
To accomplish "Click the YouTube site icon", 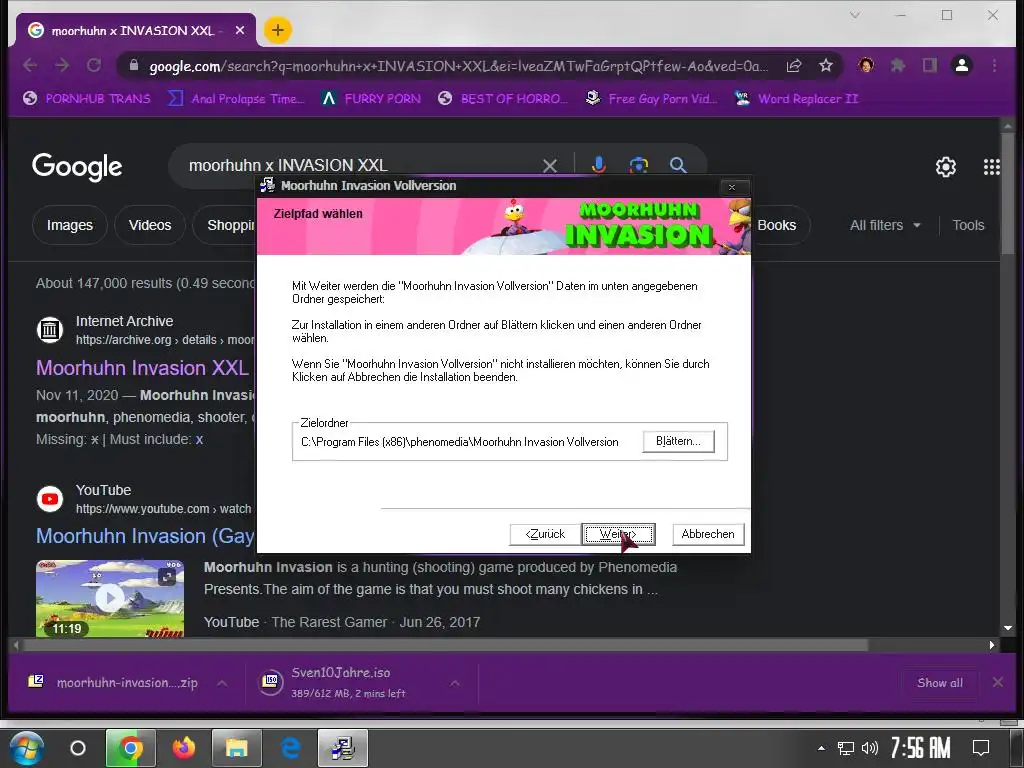I will point(50,499).
